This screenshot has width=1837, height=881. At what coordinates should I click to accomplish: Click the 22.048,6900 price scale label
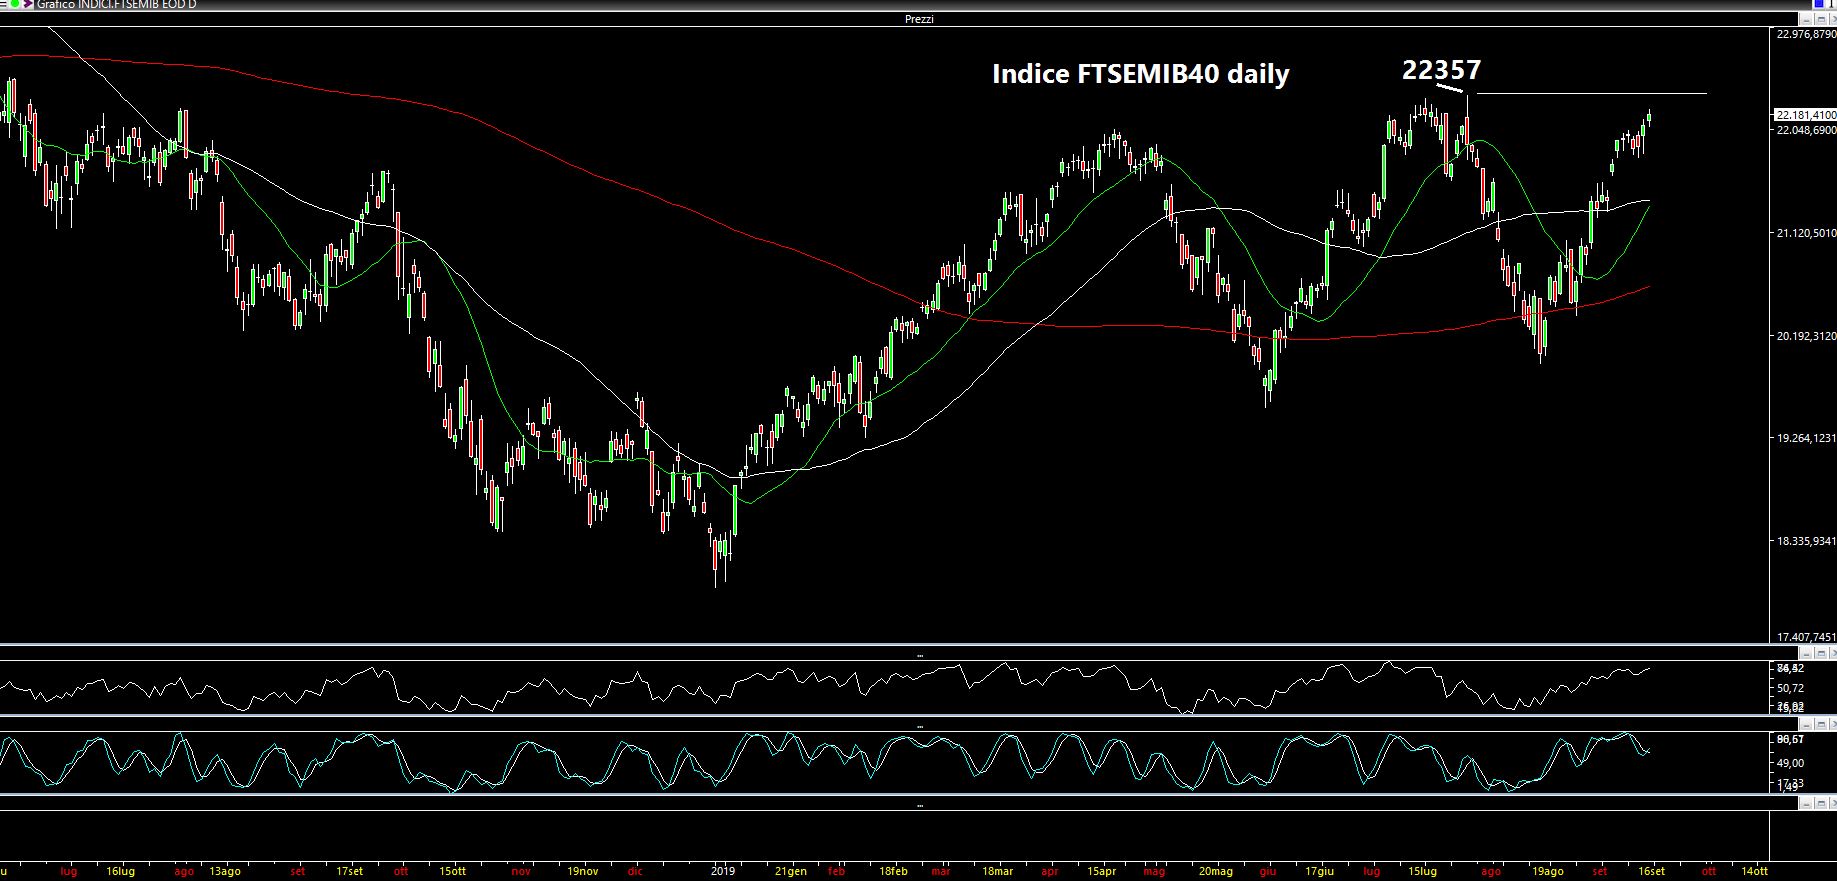[x=1806, y=130]
